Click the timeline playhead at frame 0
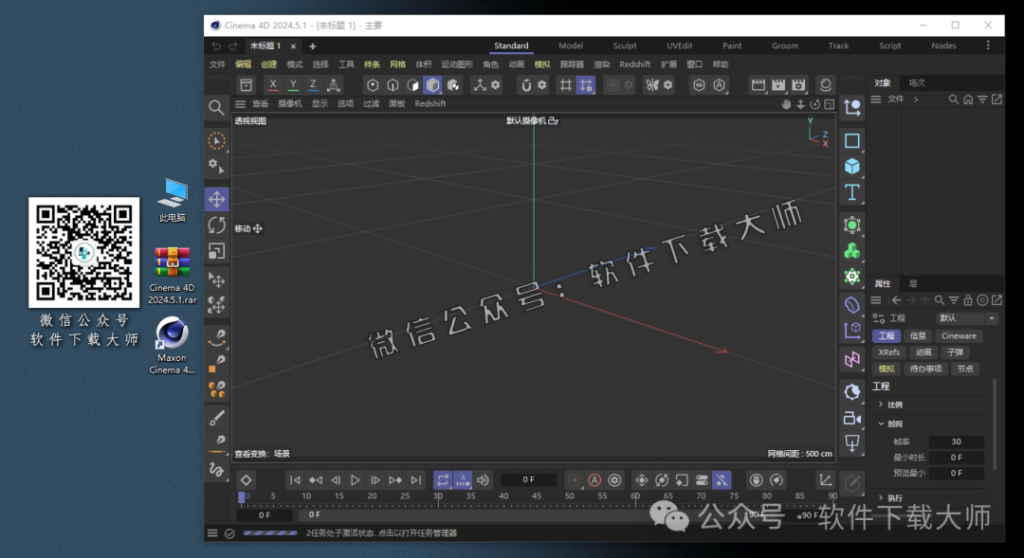Image resolution: width=1024 pixels, height=558 pixels. point(242,497)
